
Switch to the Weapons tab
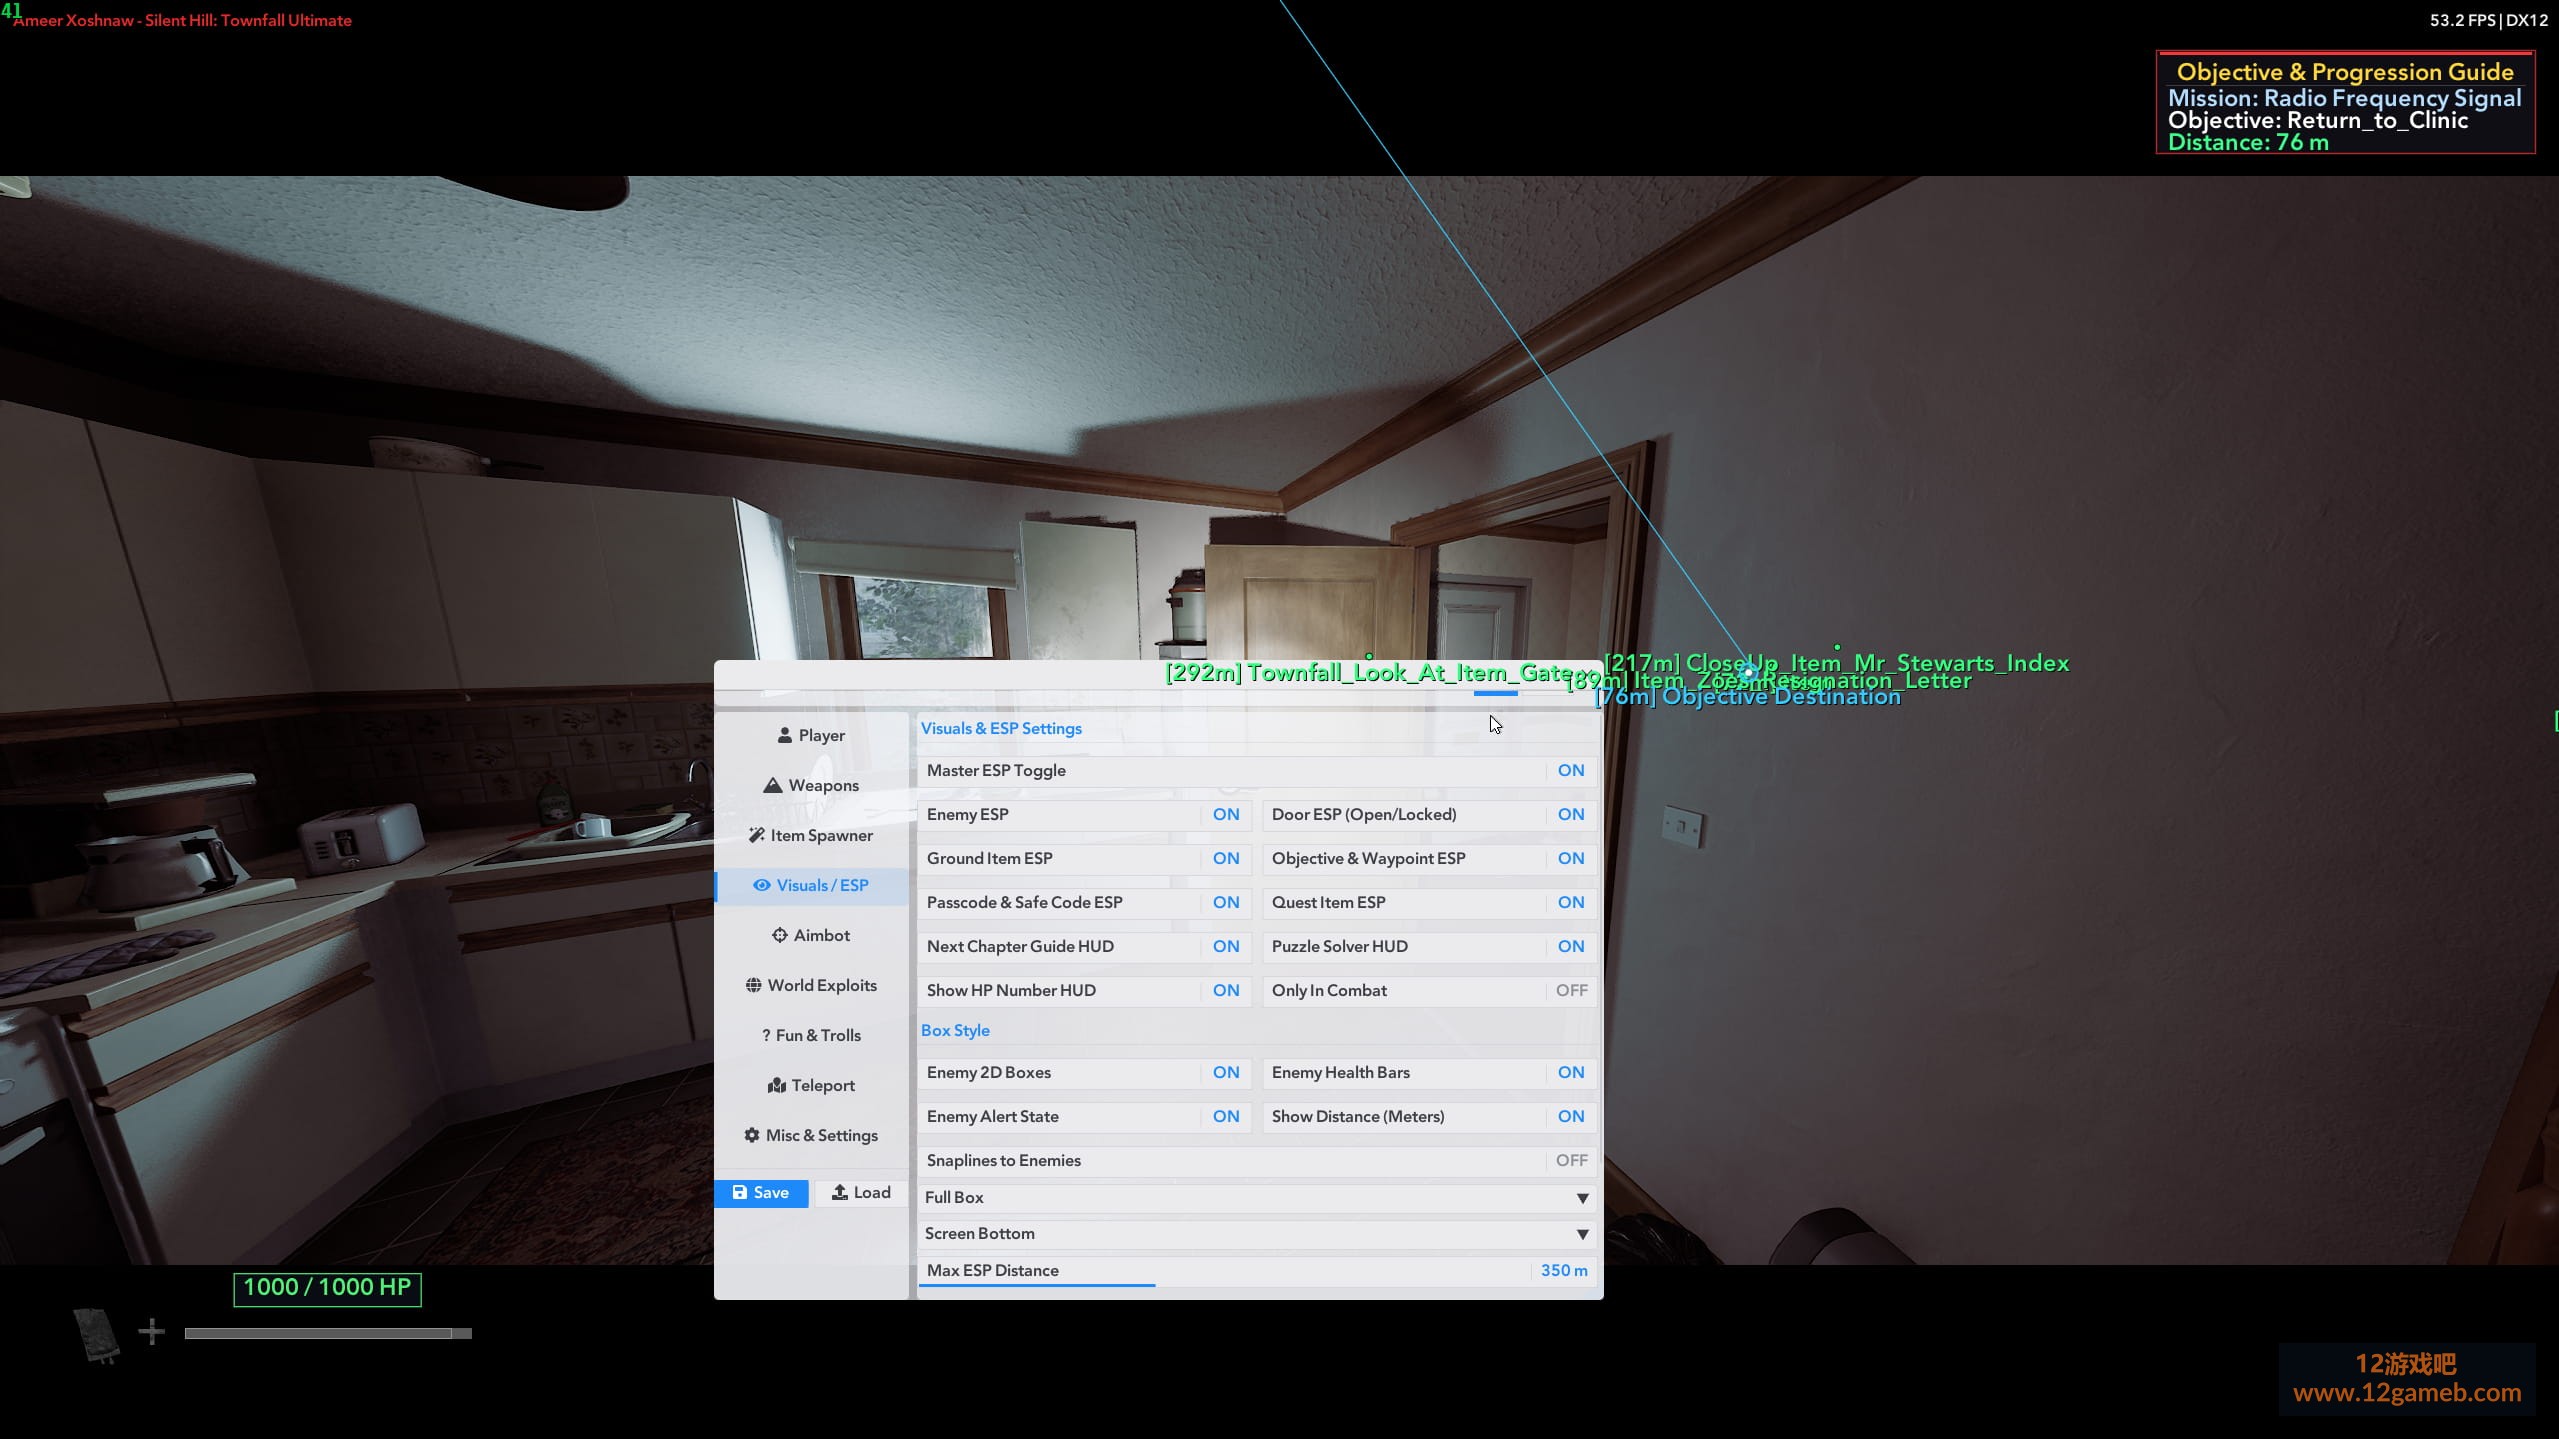point(811,786)
